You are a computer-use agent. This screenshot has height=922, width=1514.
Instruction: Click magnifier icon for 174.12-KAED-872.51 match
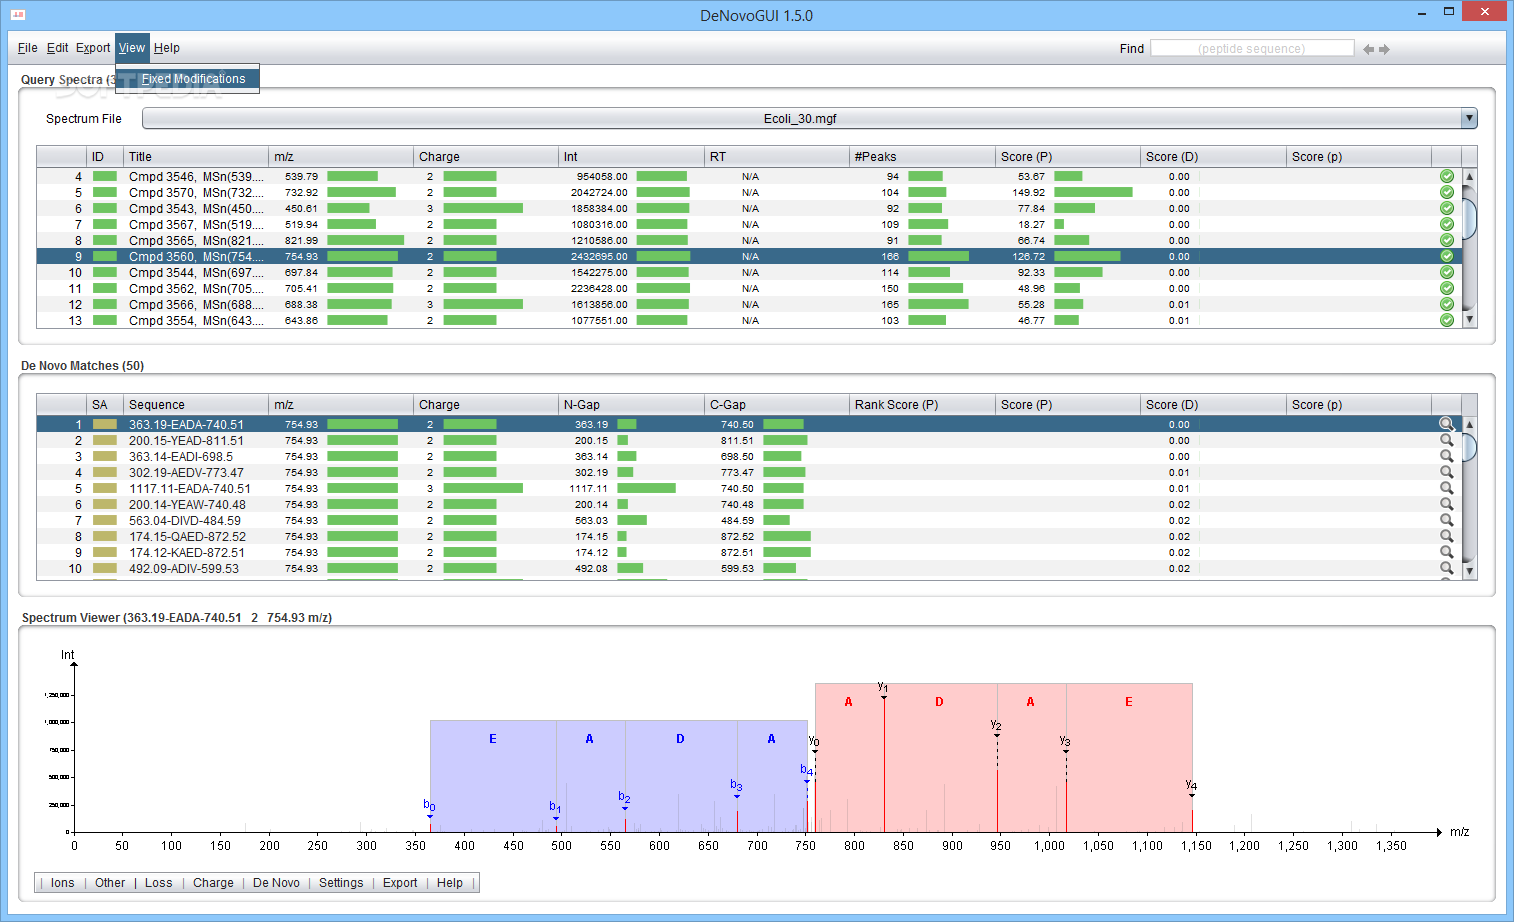point(1446,552)
